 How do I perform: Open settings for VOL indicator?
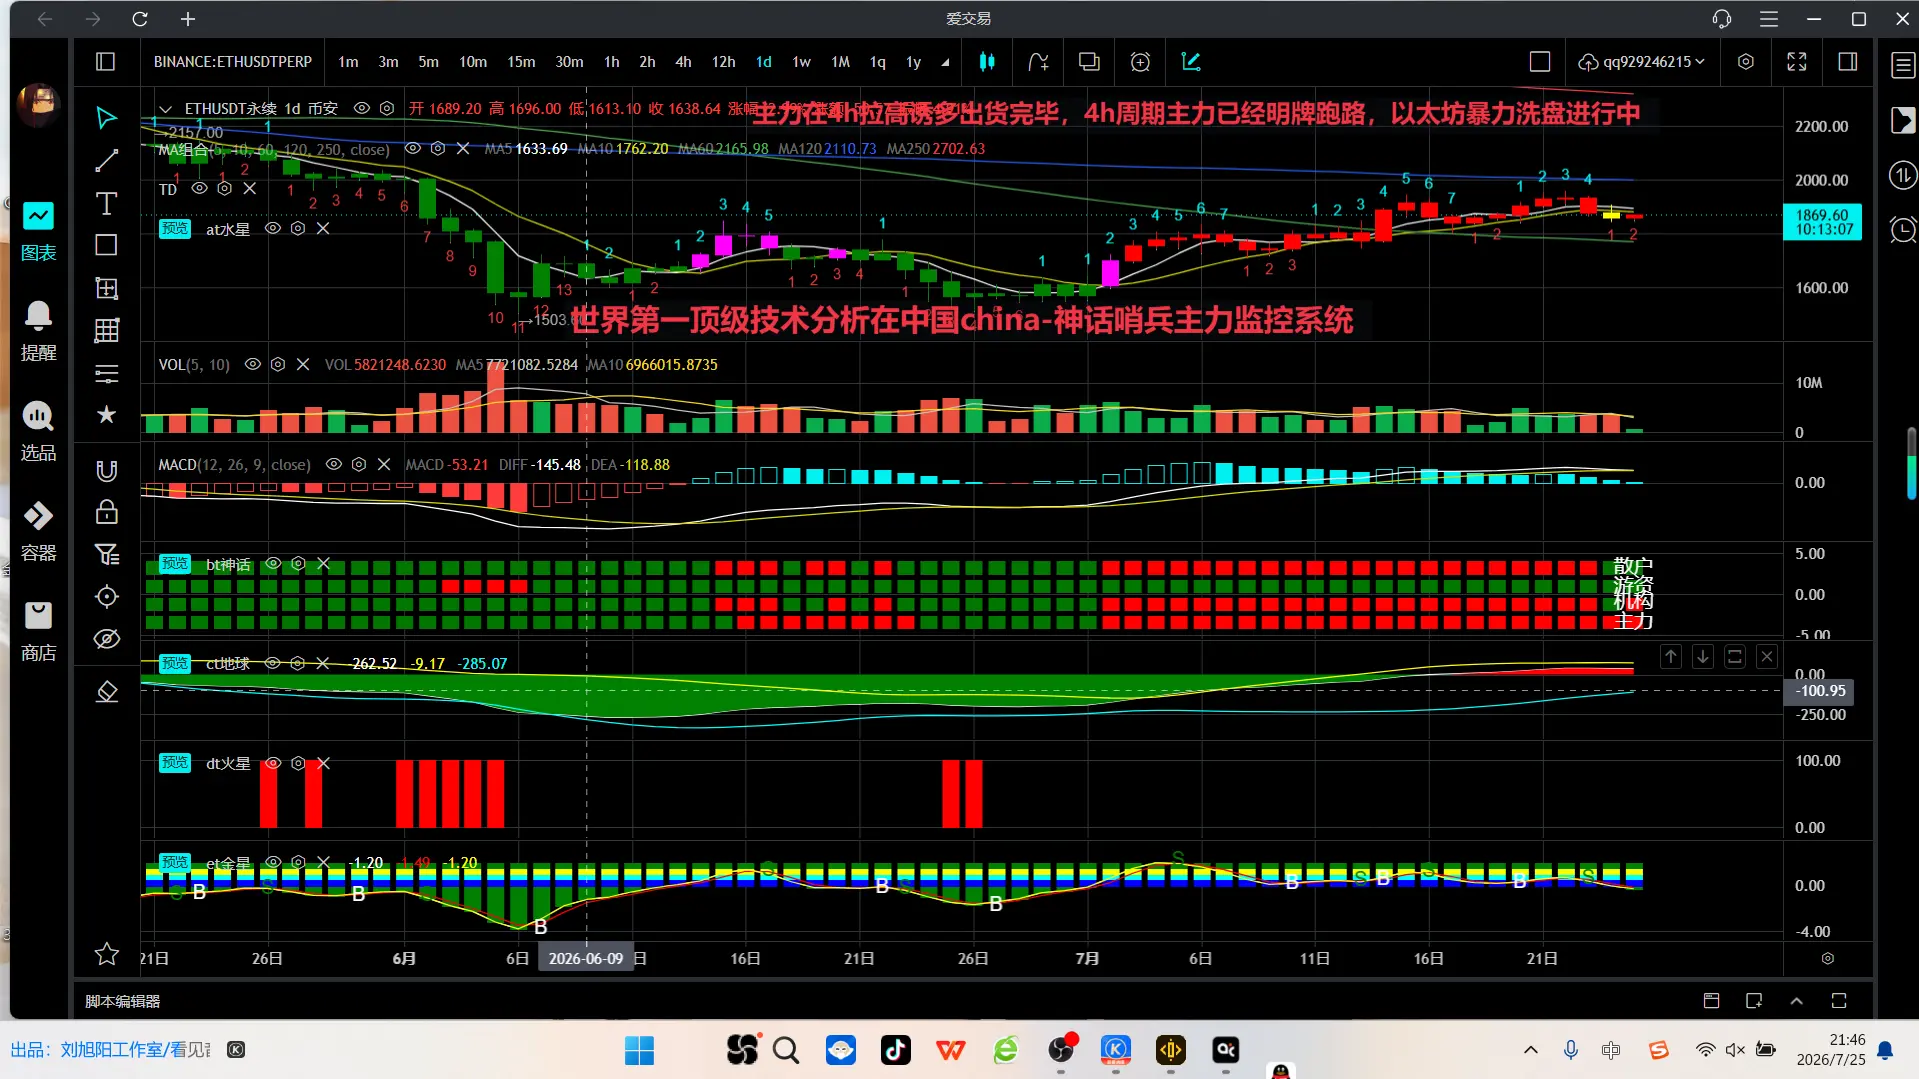278,364
